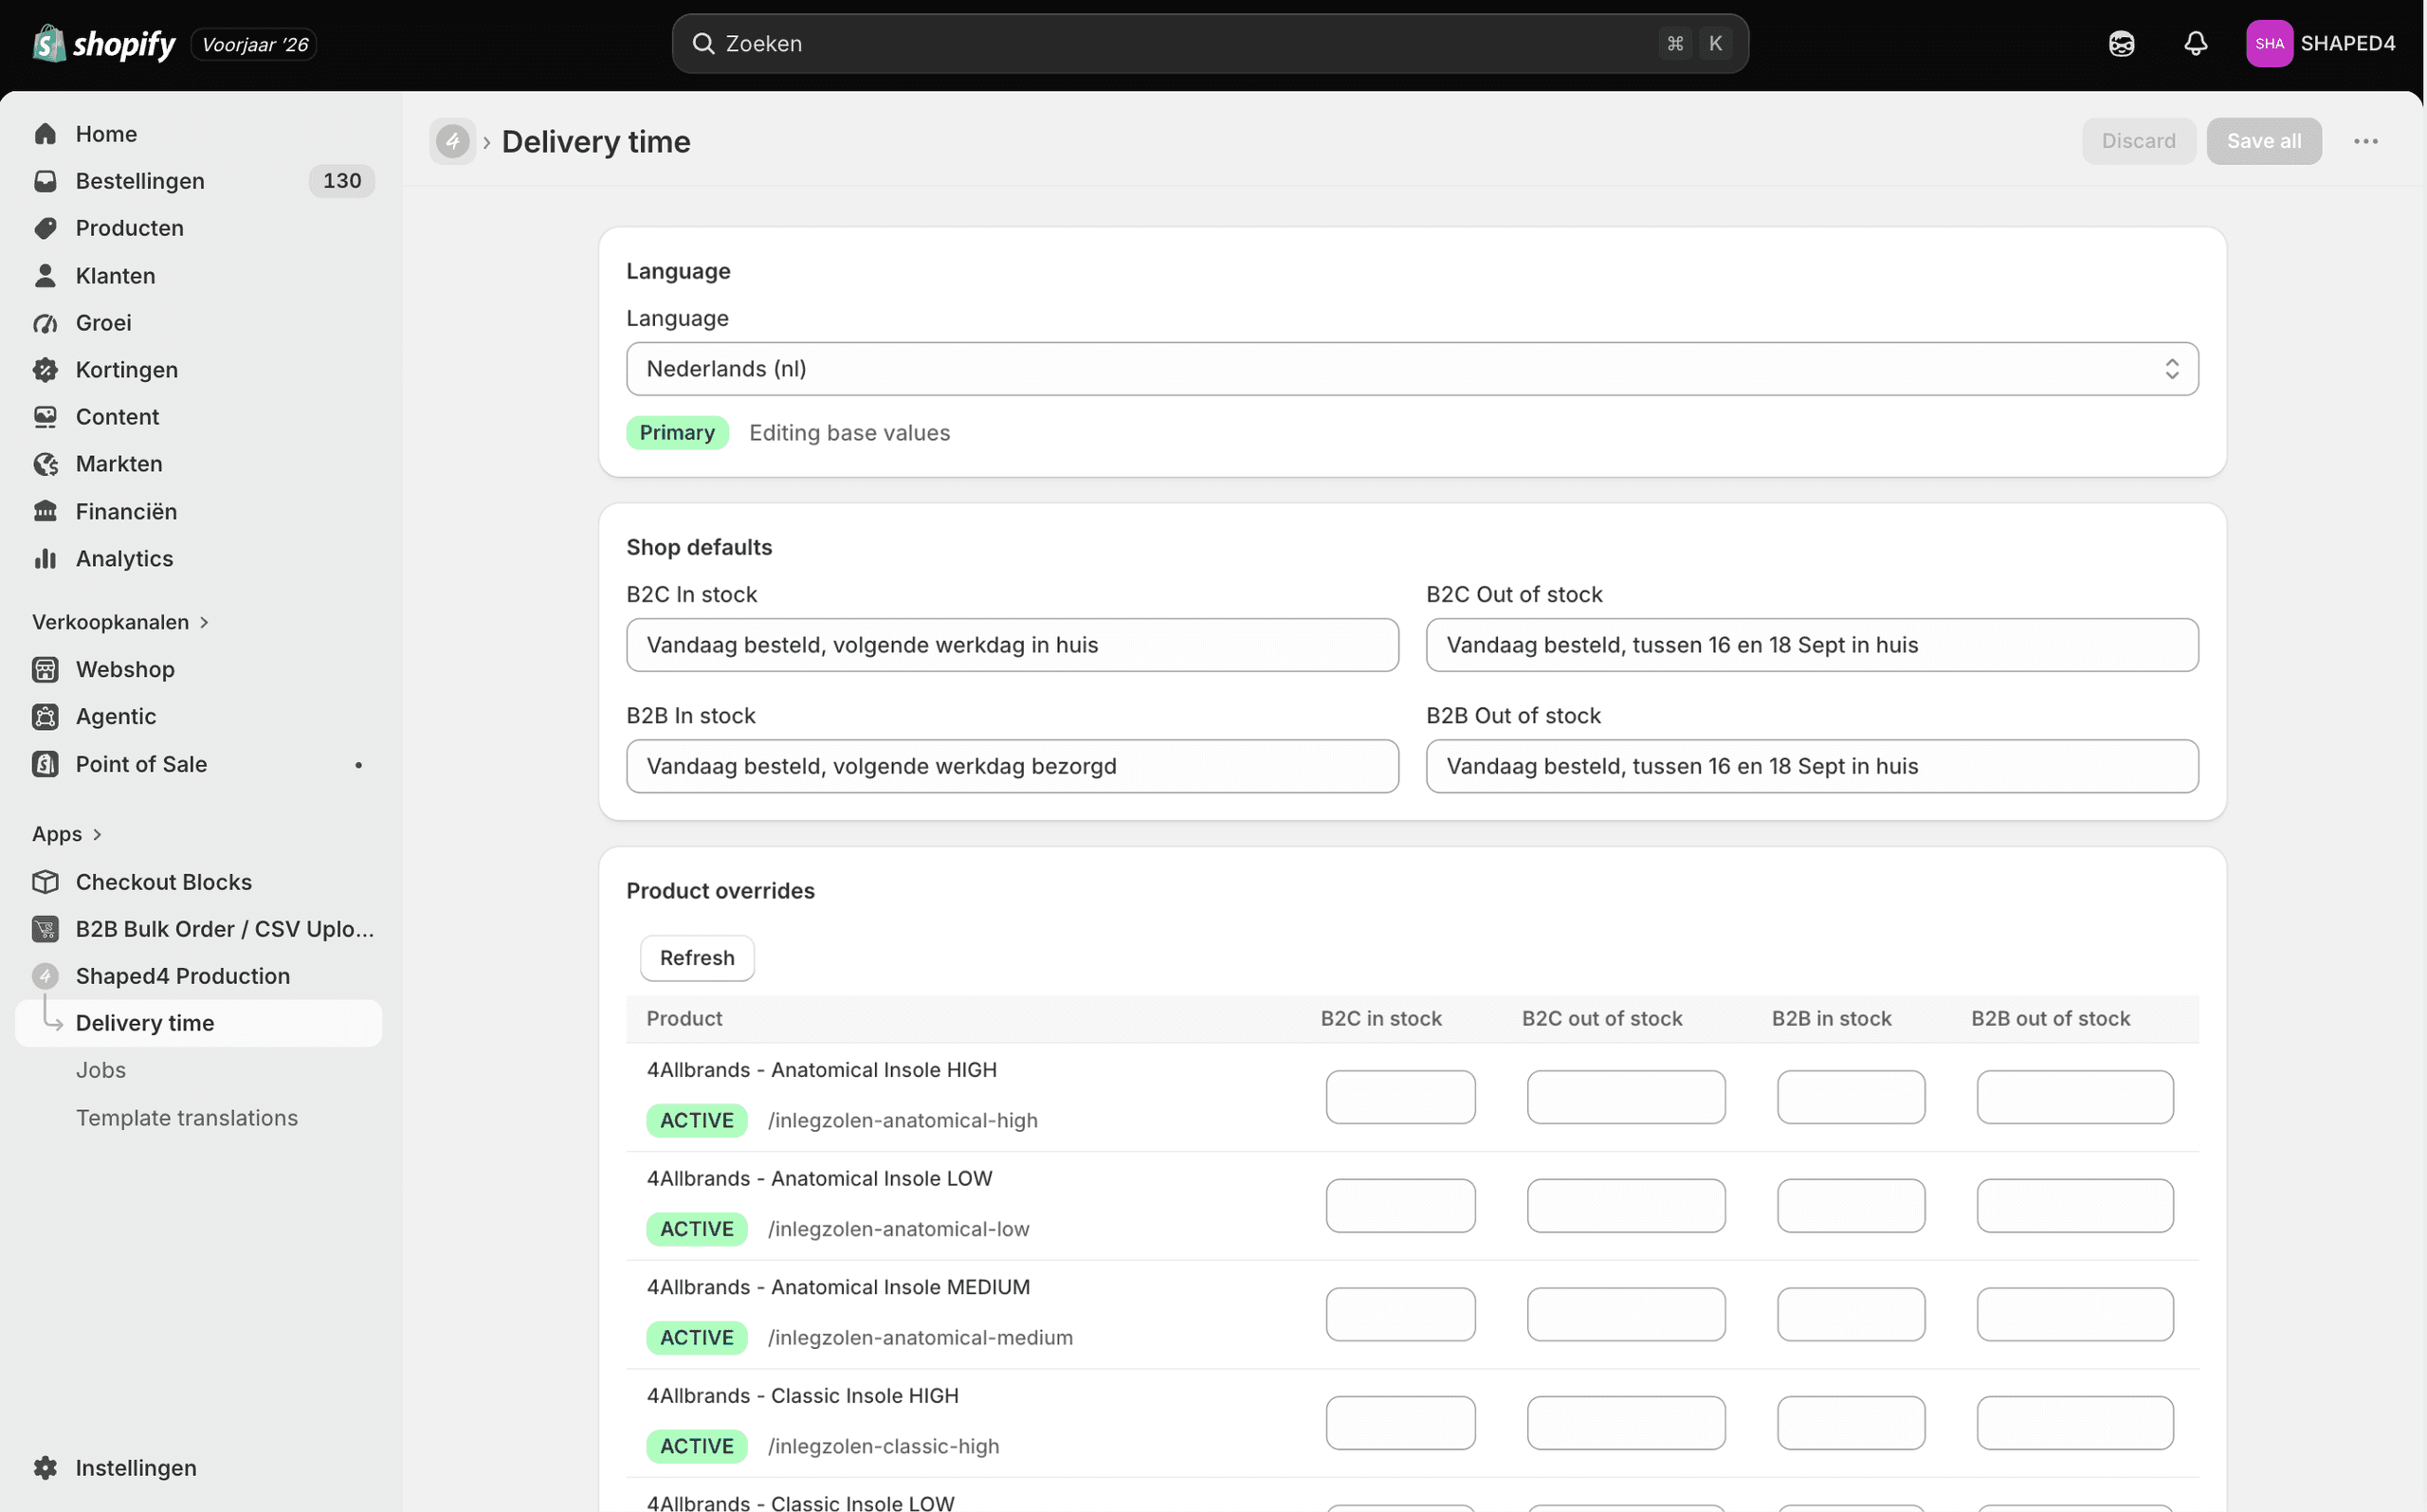Click ACTIVE badge for Anatomical Insole MEDIUM
The width and height of the screenshot is (2427, 1512).
(x=696, y=1338)
